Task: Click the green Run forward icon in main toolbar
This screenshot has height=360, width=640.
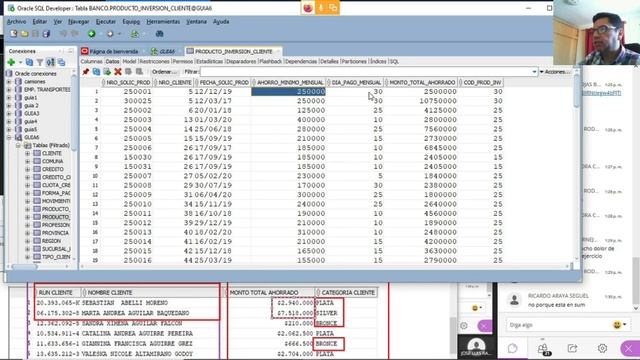Action: click(92, 34)
